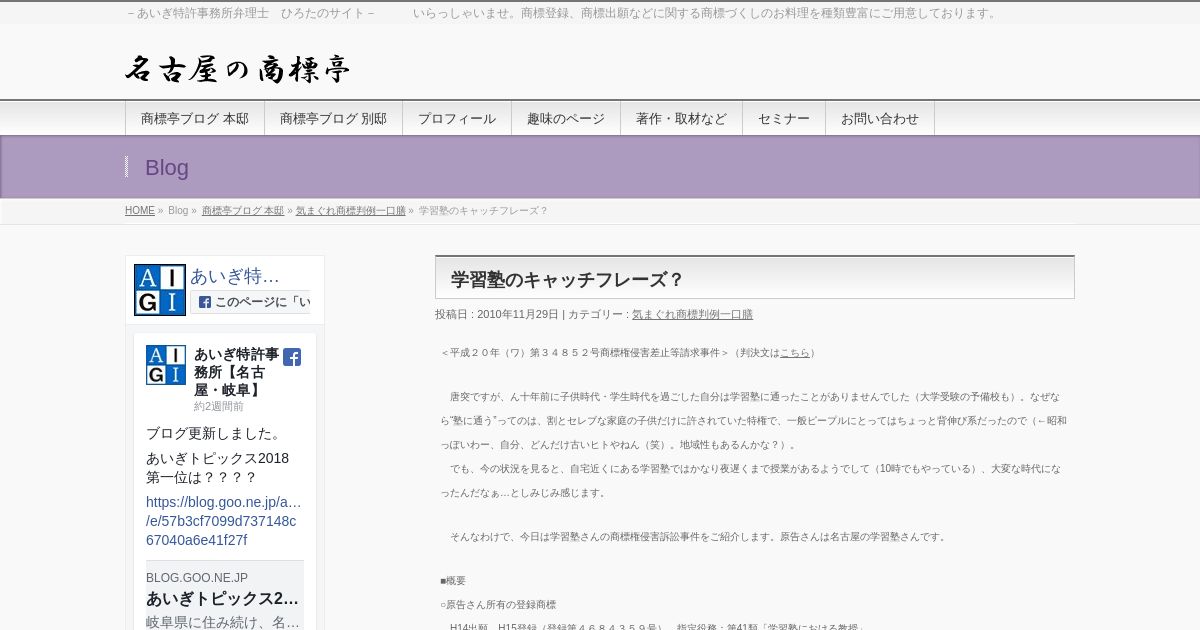The height and width of the screenshot is (630, 1200).
Task: Click 気まぐれ商標判例一口膳 breadcrumb link
Action: point(351,211)
